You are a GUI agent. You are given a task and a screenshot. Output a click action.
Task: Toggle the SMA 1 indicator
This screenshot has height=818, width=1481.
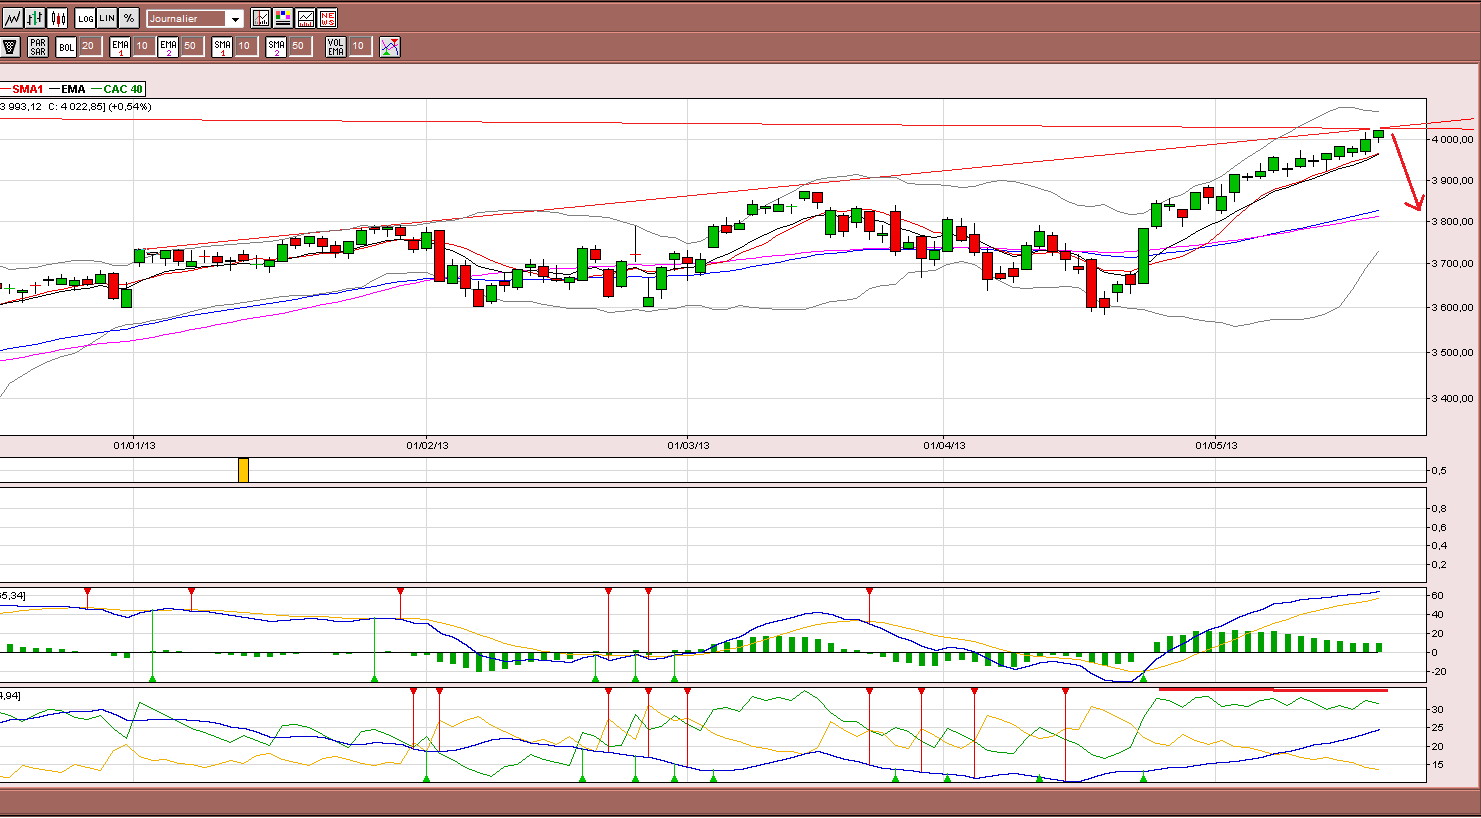coord(222,46)
